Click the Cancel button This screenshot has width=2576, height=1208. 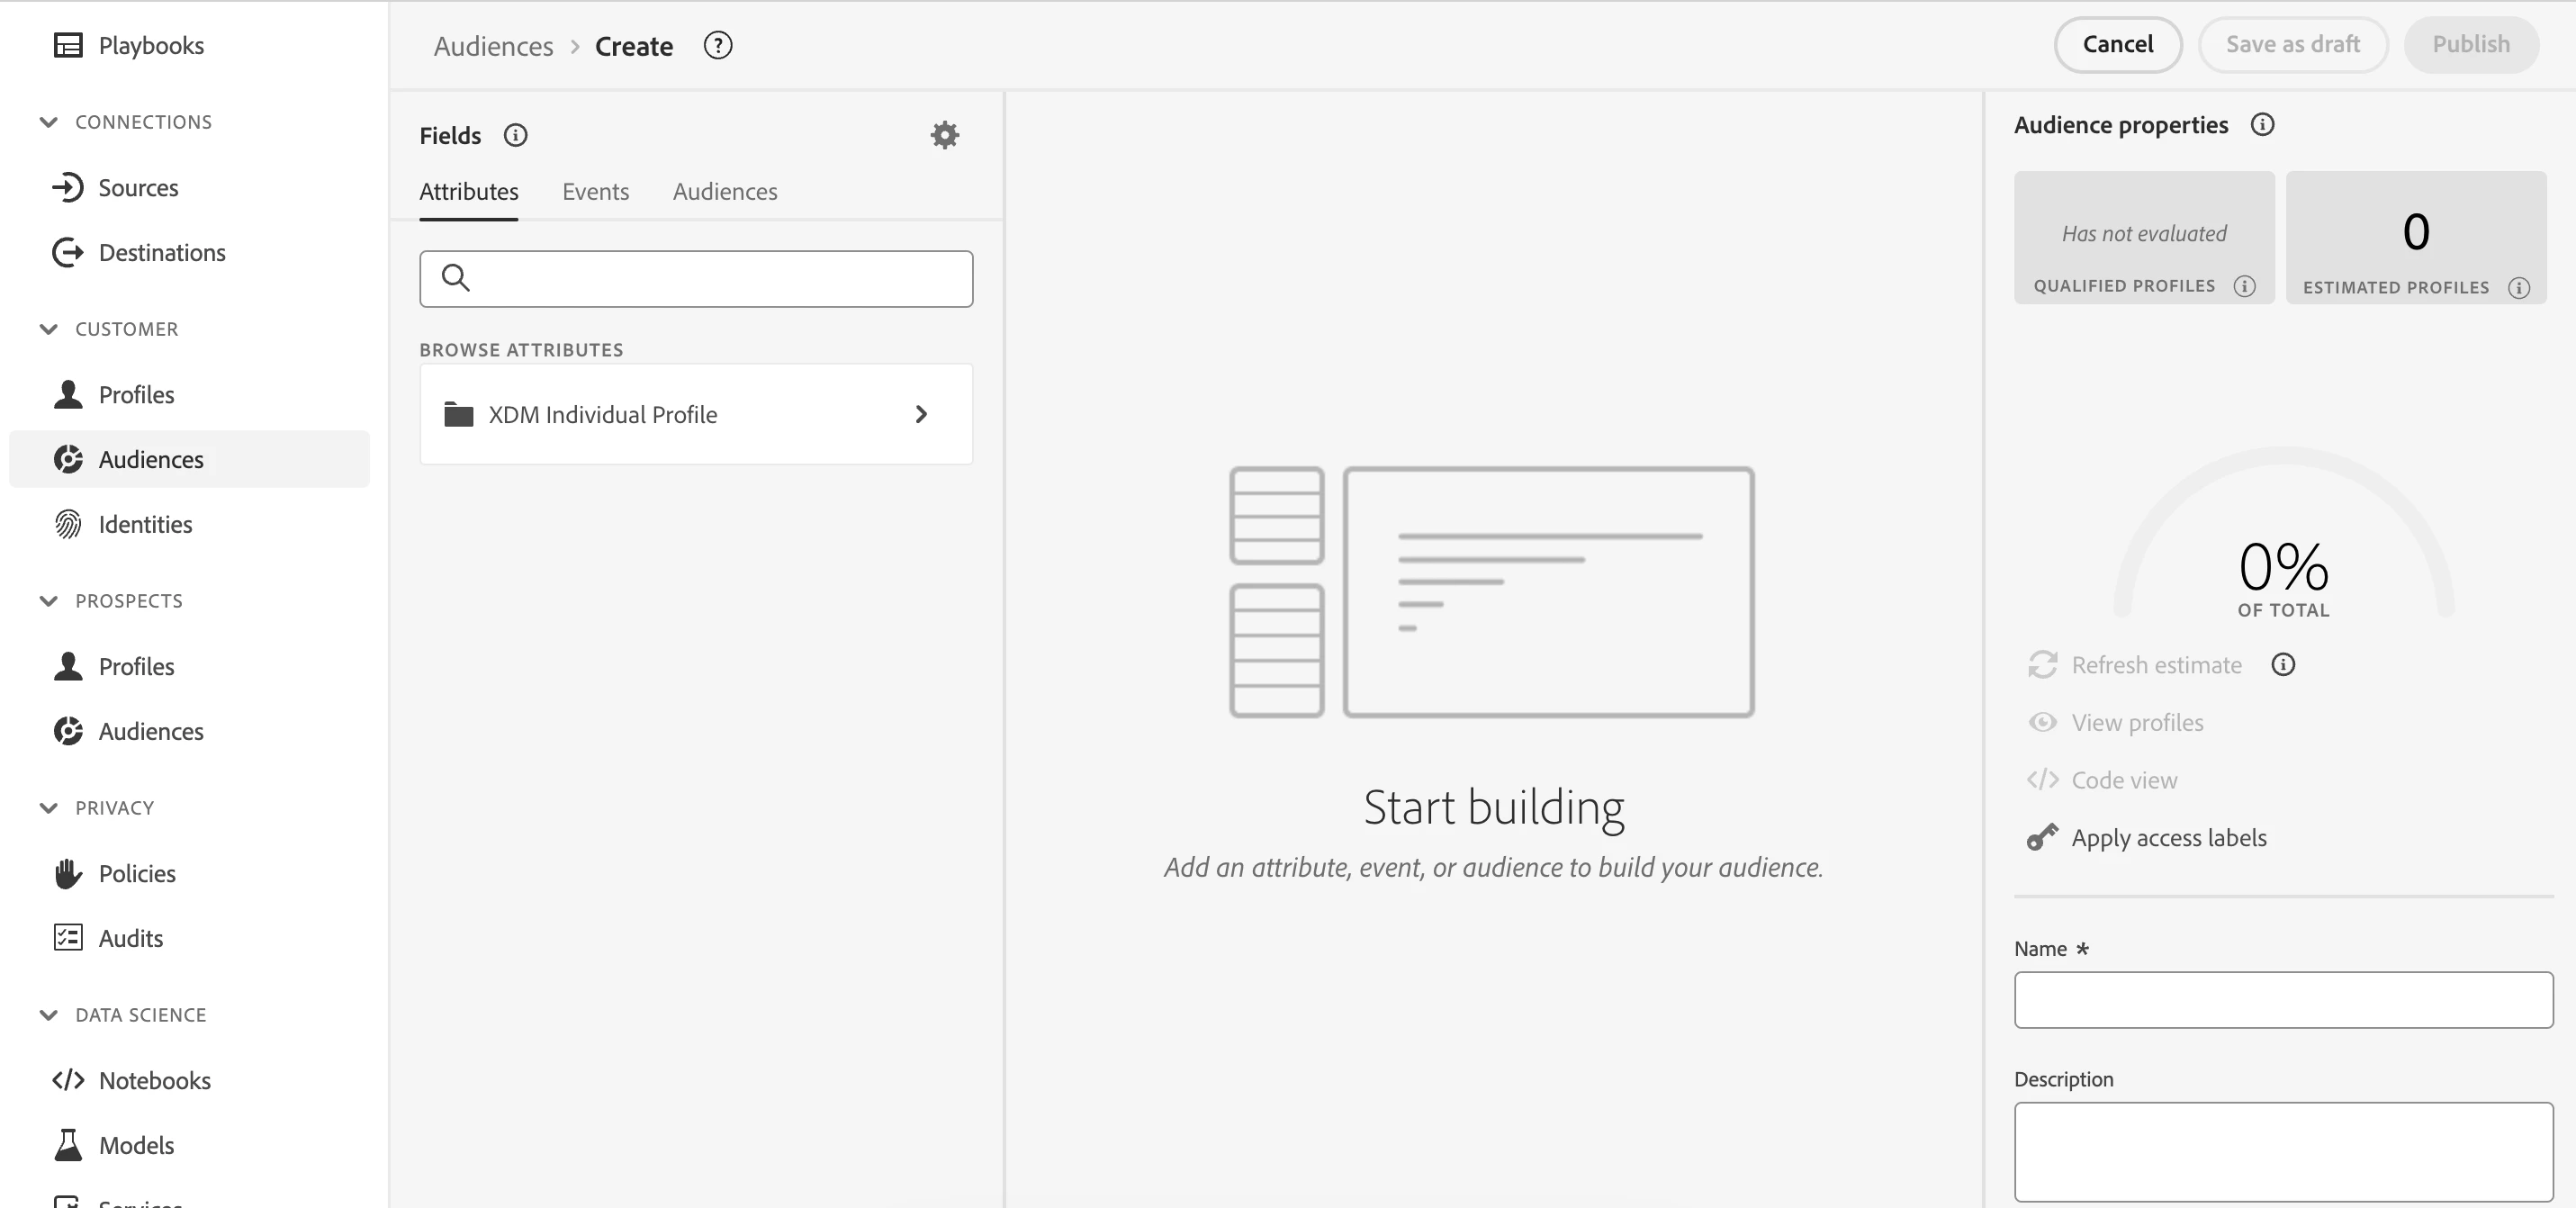coord(2117,44)
